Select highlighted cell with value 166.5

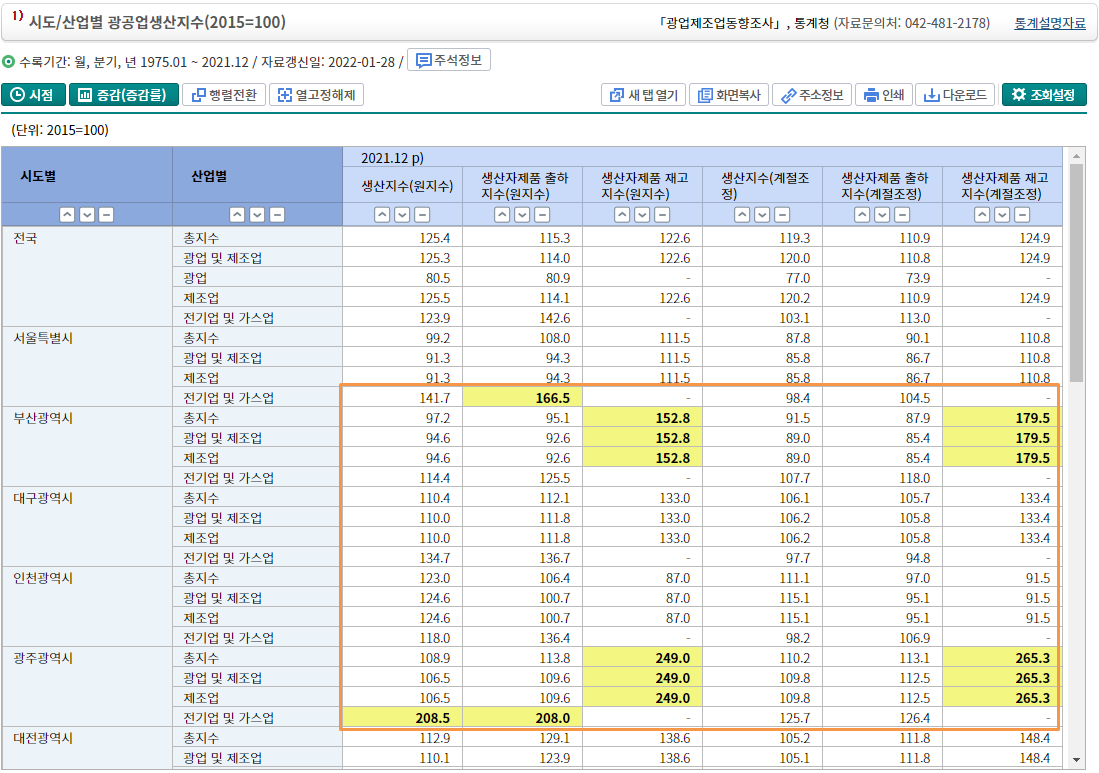click(522, 398)
